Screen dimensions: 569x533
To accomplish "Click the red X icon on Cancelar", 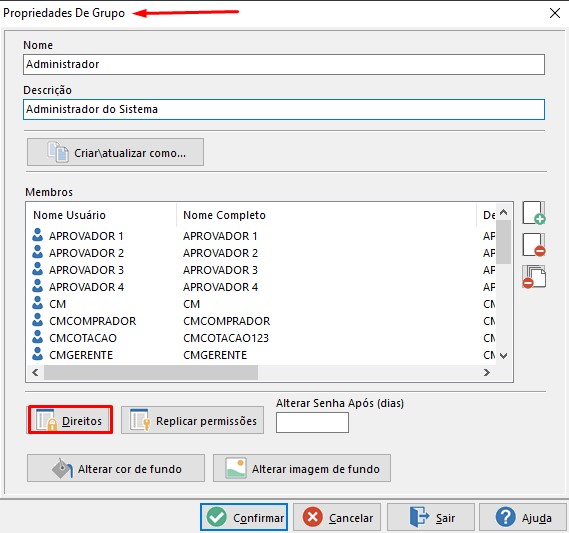I will [x=312, y=517].
